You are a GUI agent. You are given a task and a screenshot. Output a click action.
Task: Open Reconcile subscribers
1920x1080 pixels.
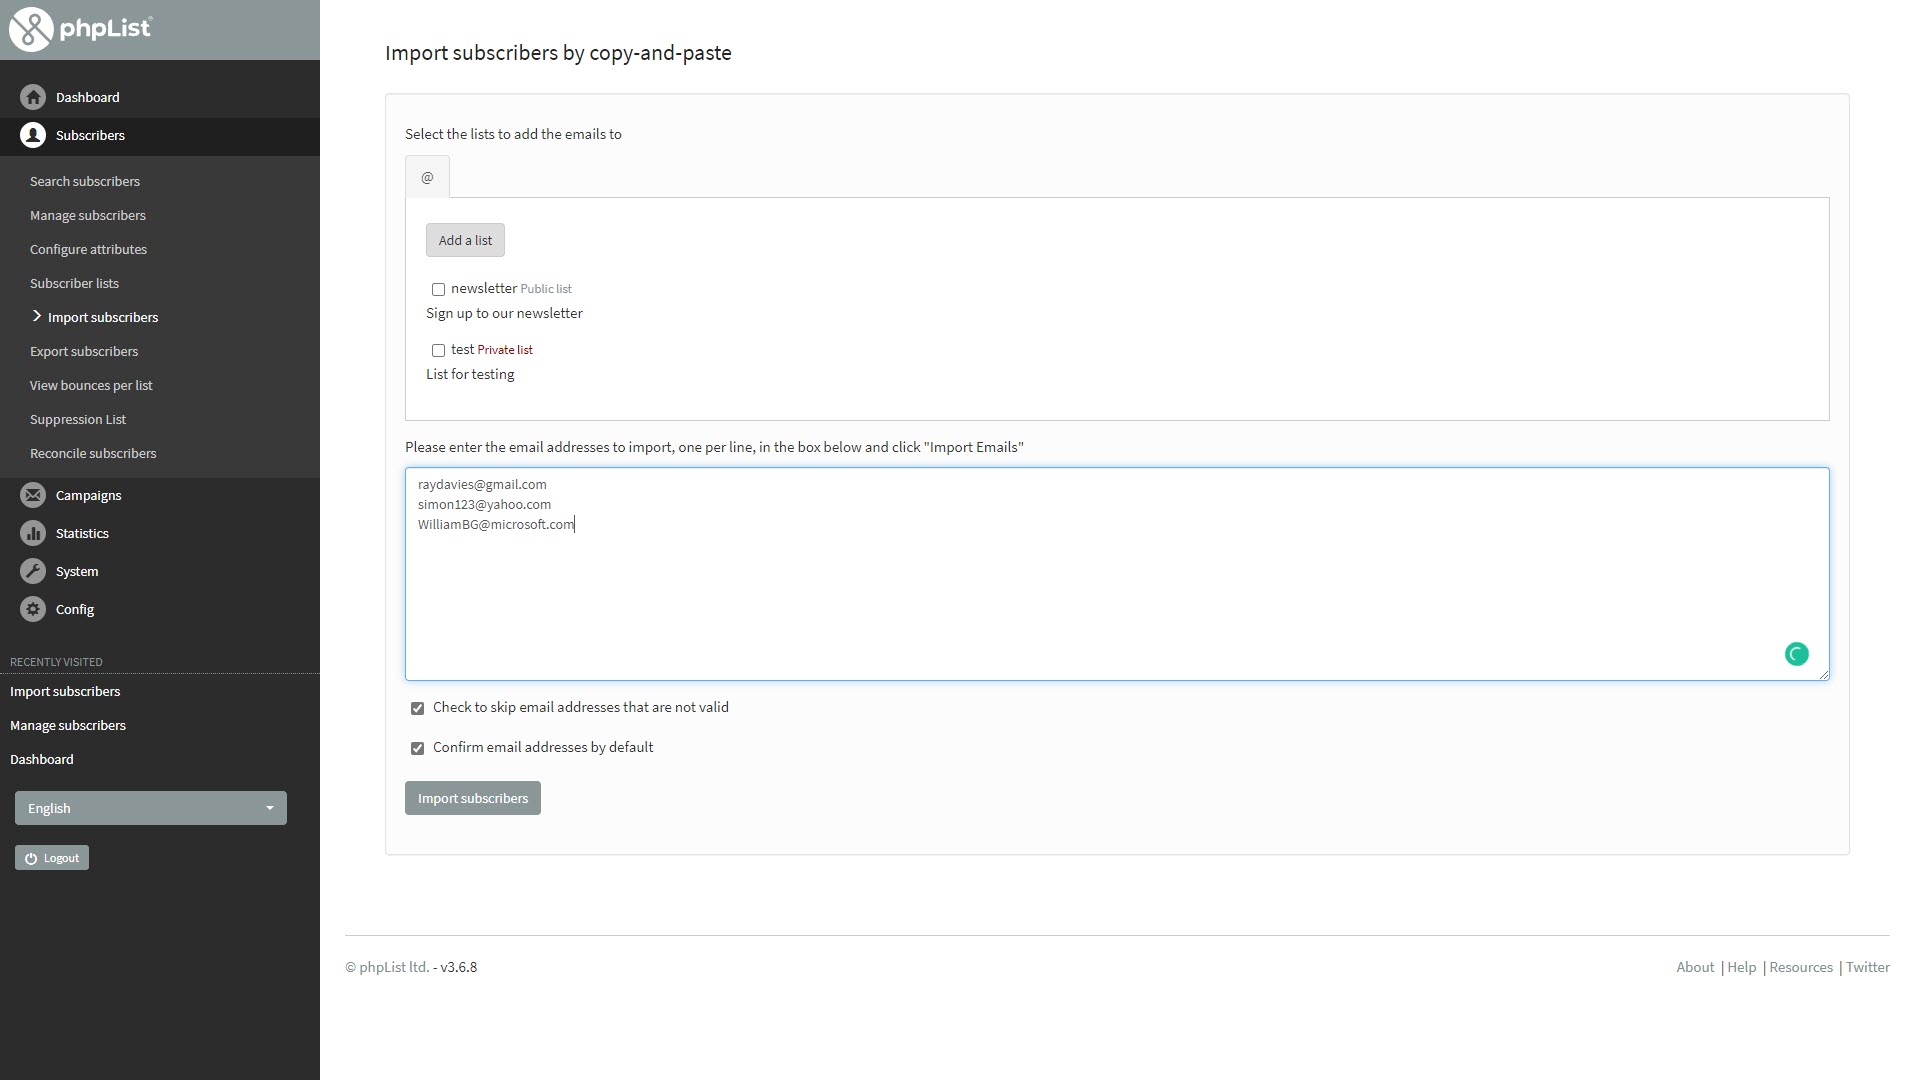(x=93, y=453)
